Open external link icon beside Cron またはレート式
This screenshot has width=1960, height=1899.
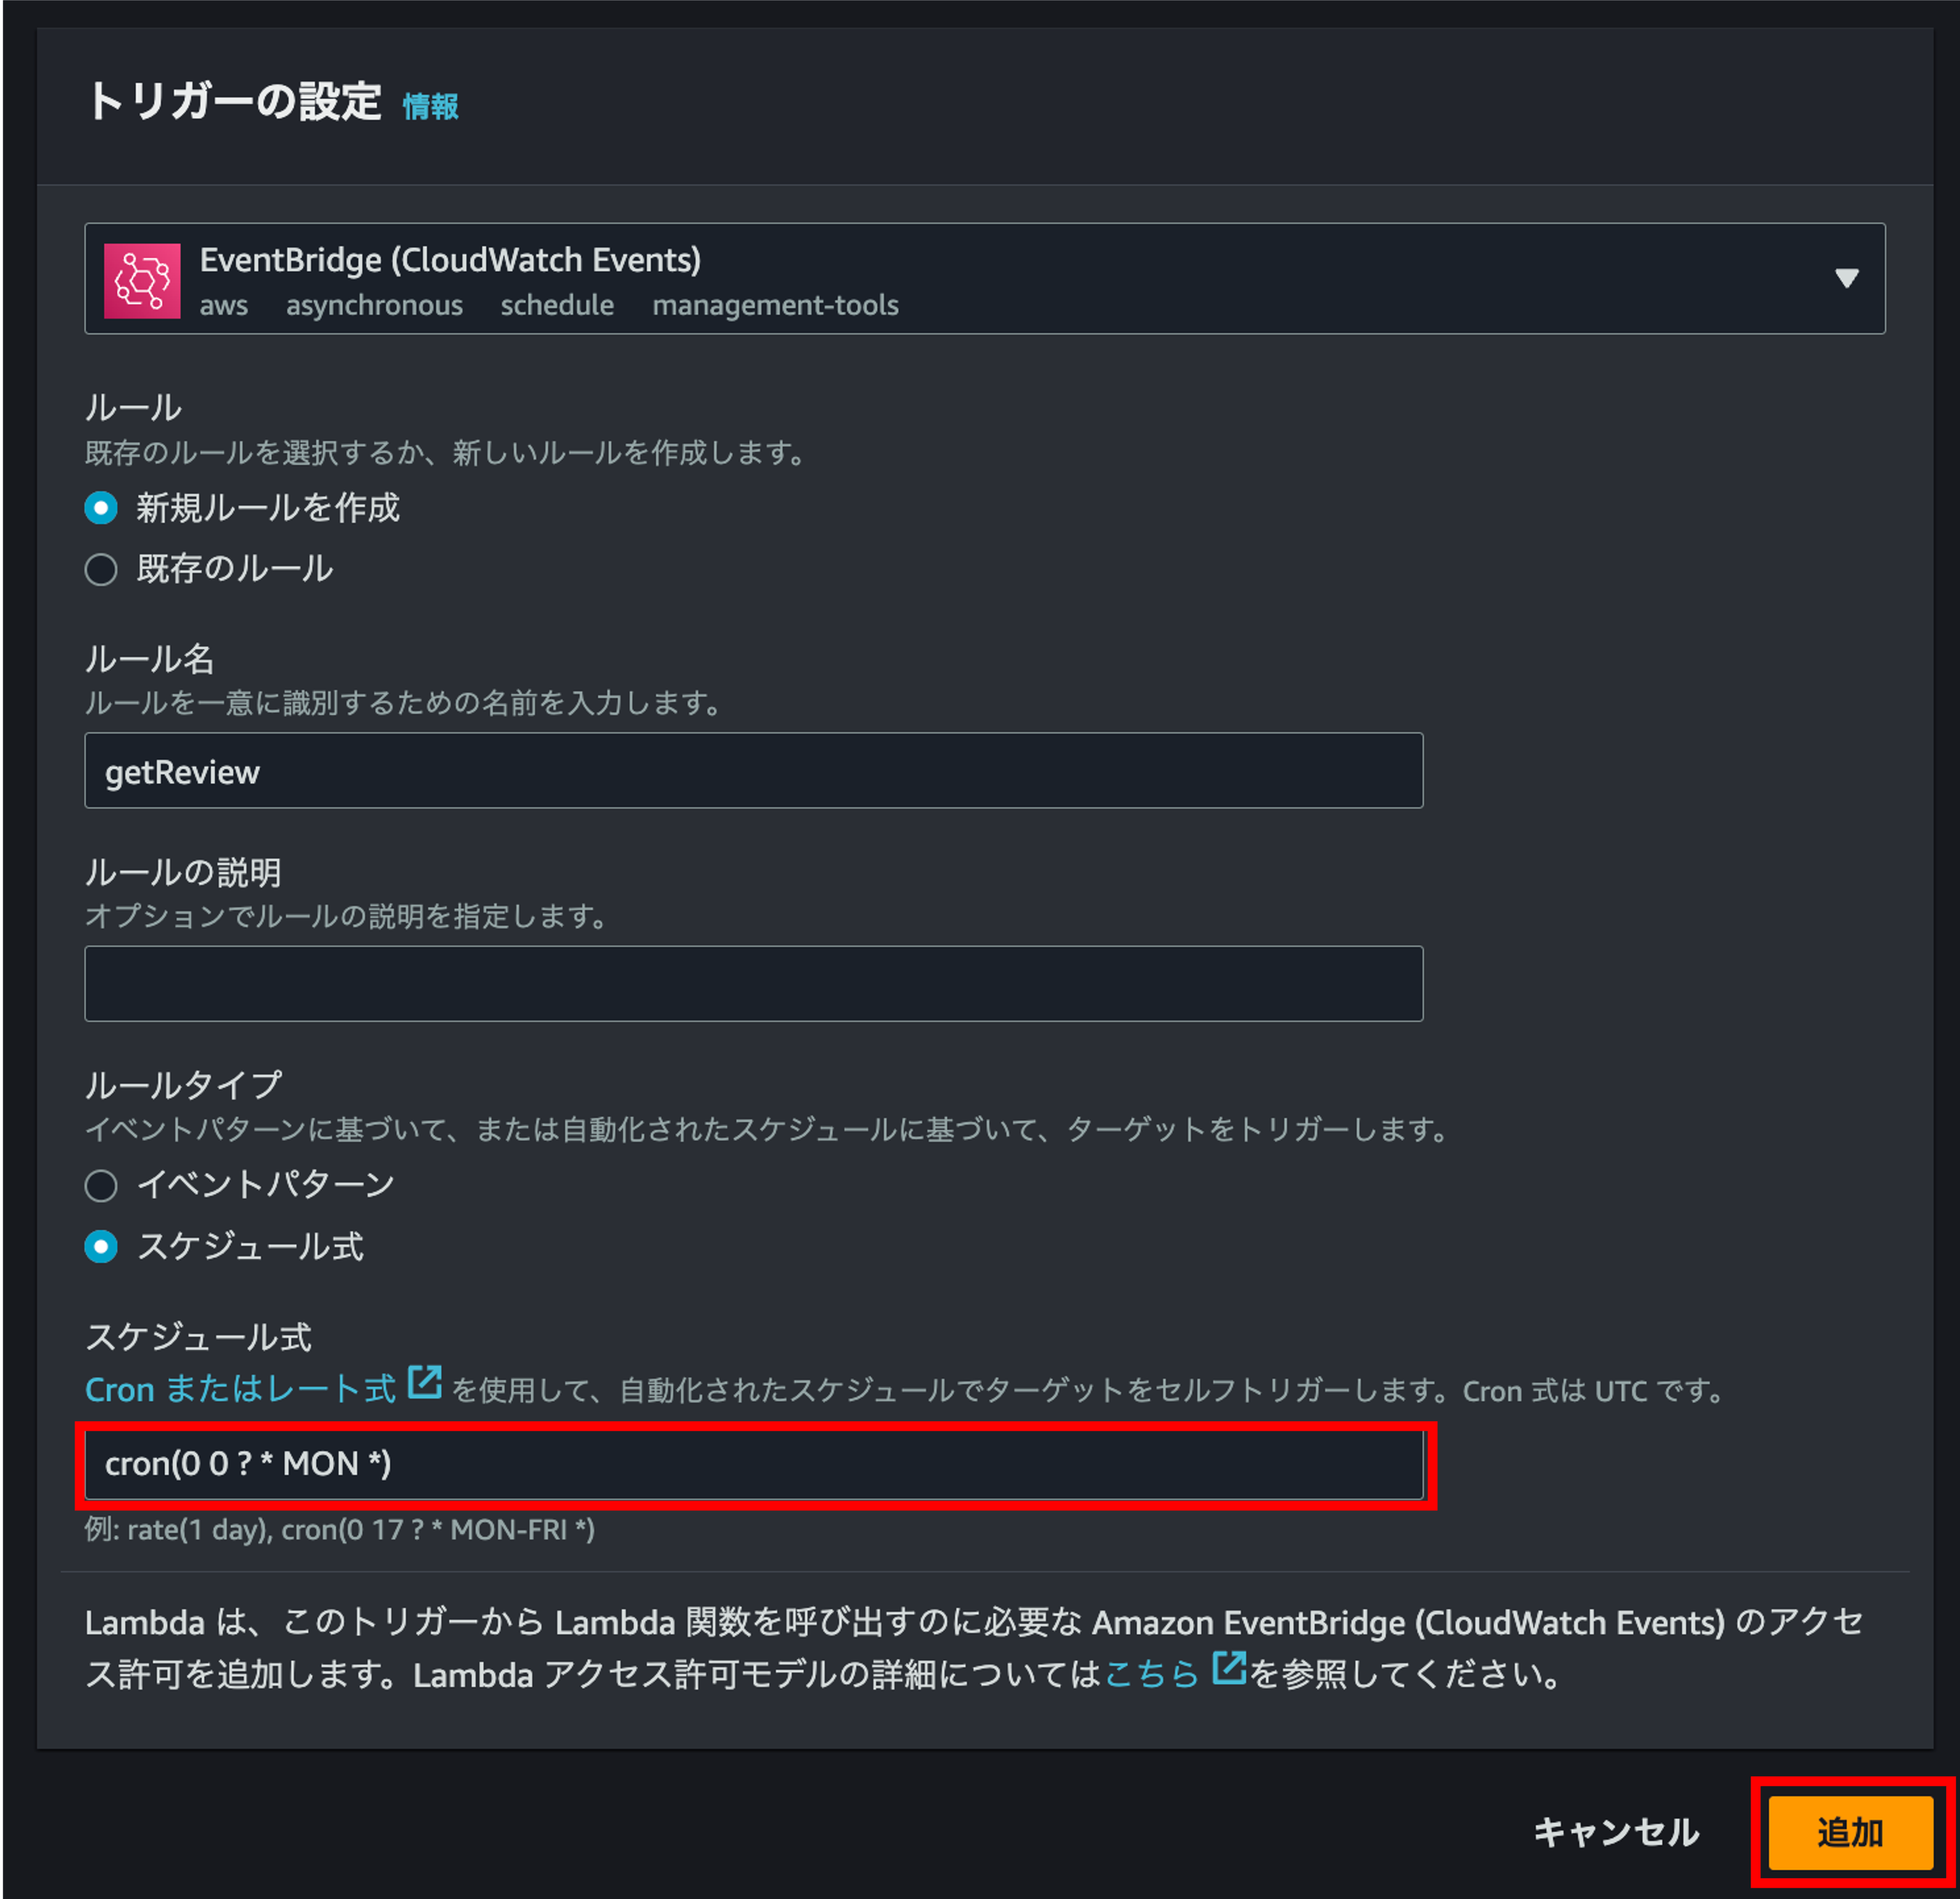click(425, 1383)
